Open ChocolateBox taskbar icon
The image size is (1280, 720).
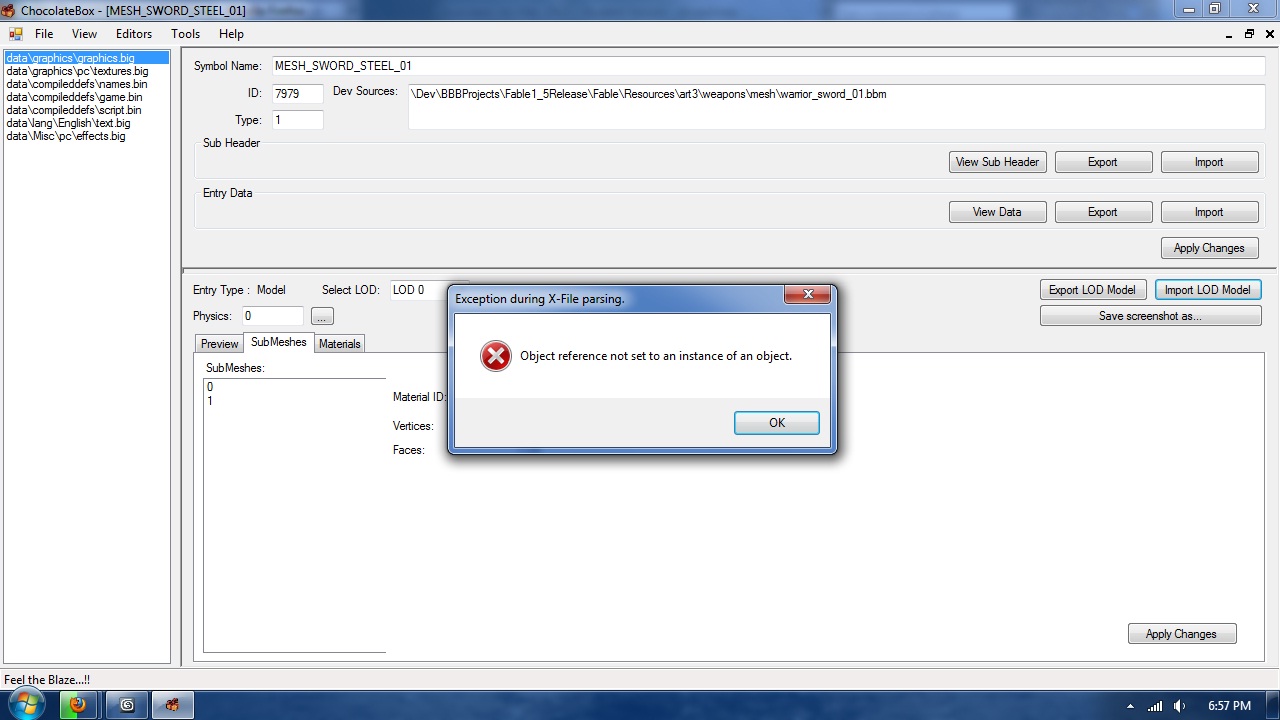(x=172, y=704)
